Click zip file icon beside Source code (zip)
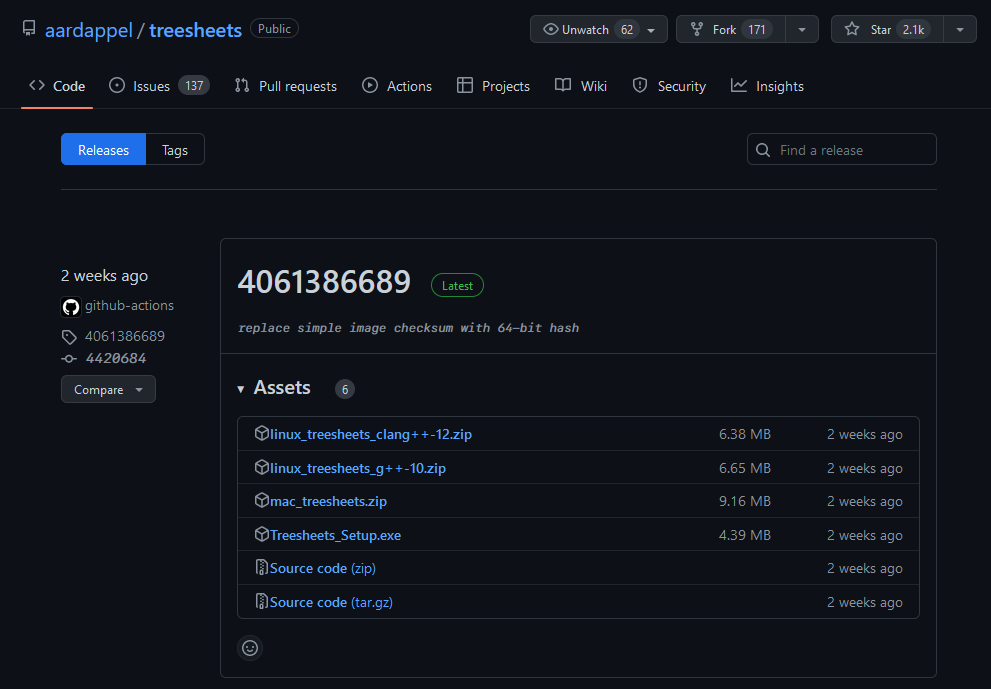The width and height of the screenshot is (991, 689). [x=262, y=567]
